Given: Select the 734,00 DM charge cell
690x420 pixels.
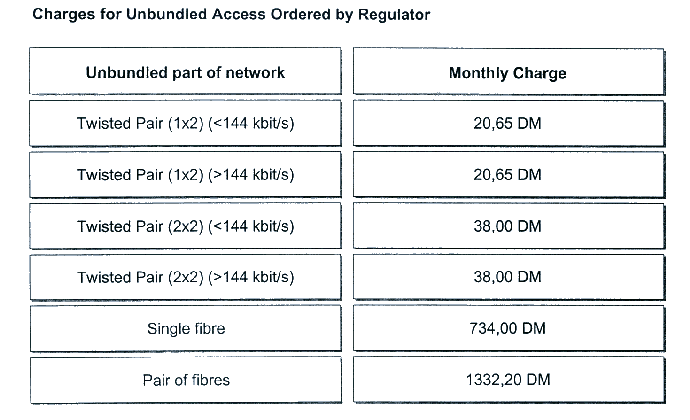Looking at the screenshot, I should point(509,328).
